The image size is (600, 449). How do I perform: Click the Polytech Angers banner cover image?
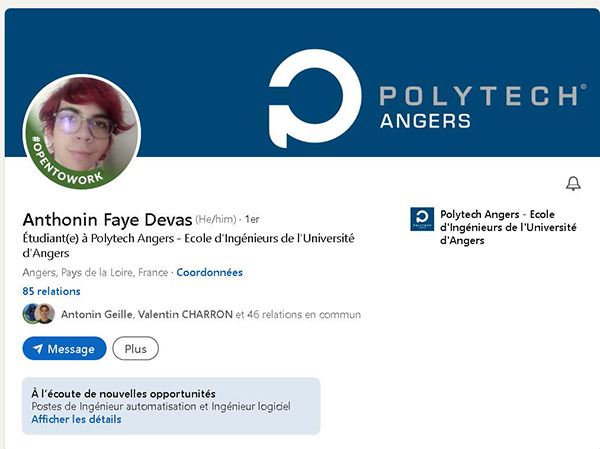302,82
